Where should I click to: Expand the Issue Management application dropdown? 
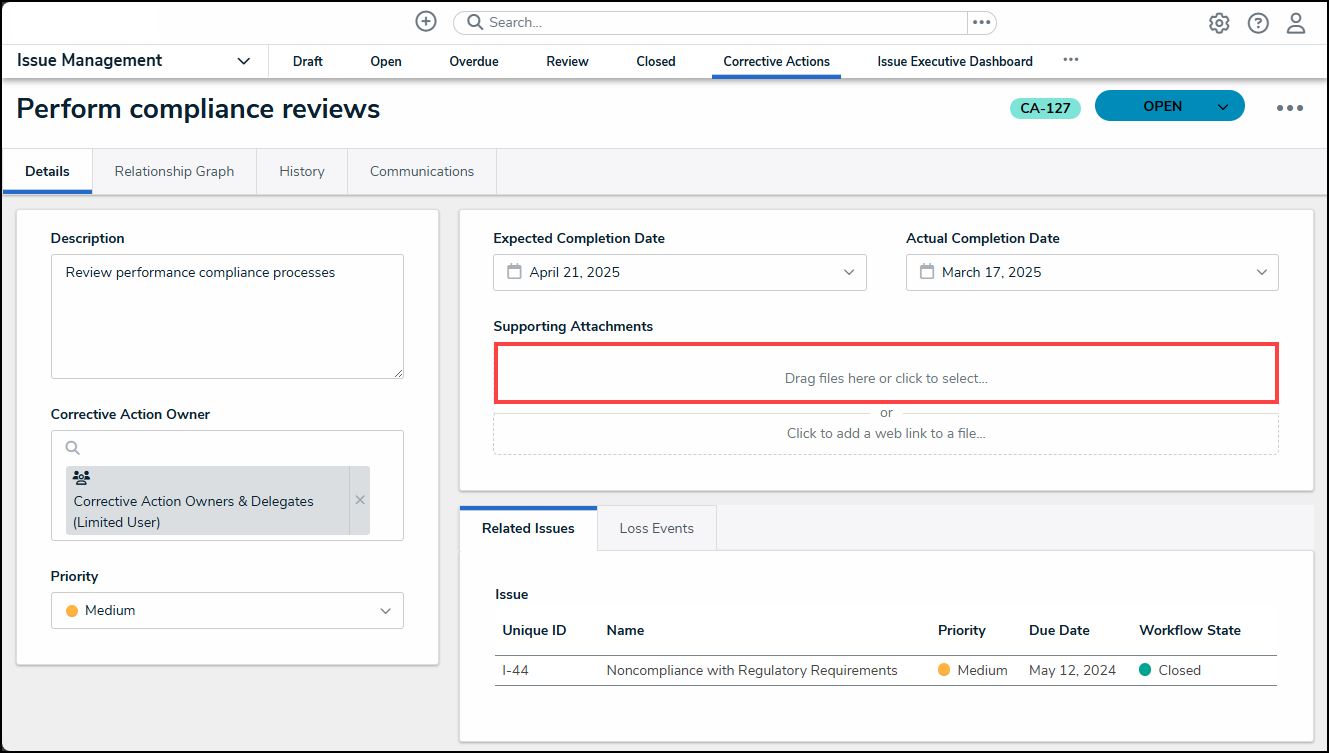(243, 61)
